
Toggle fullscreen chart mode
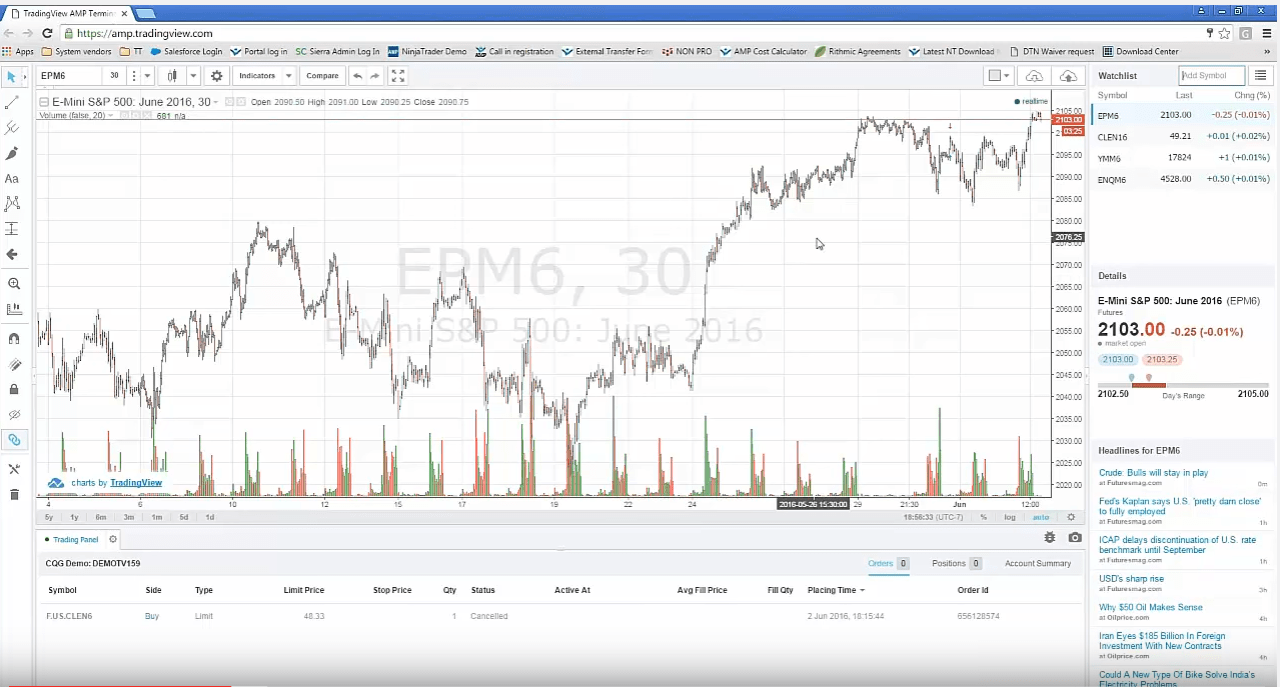[x=398, y=76]
